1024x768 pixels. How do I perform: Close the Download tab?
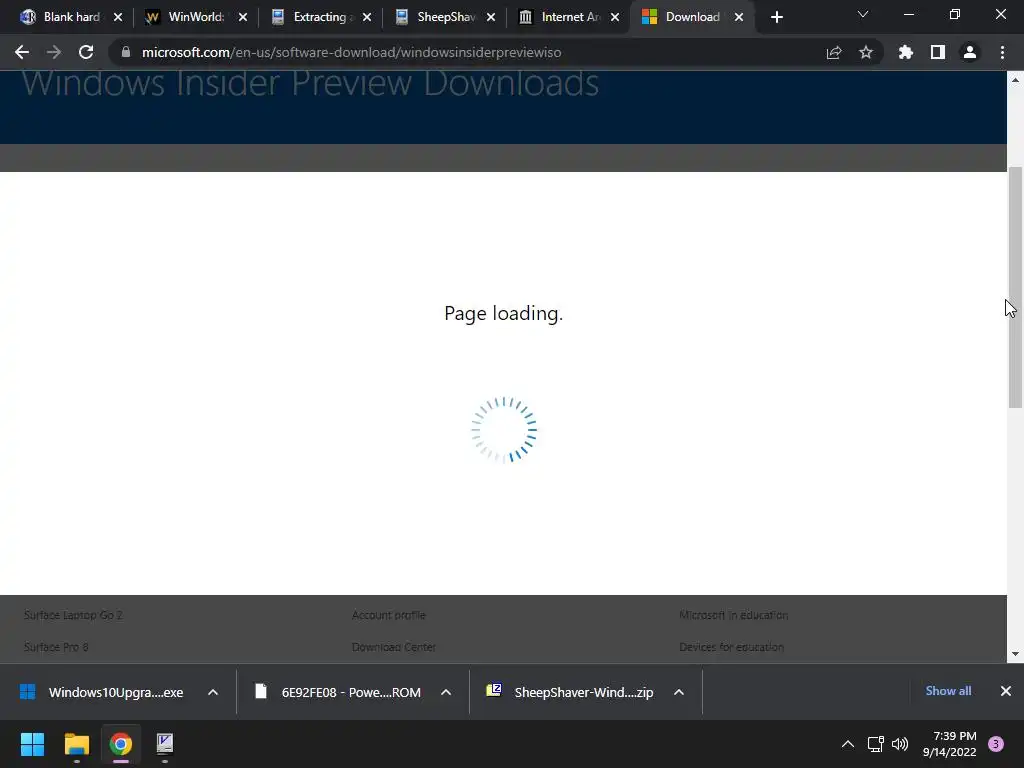(739, 17)
